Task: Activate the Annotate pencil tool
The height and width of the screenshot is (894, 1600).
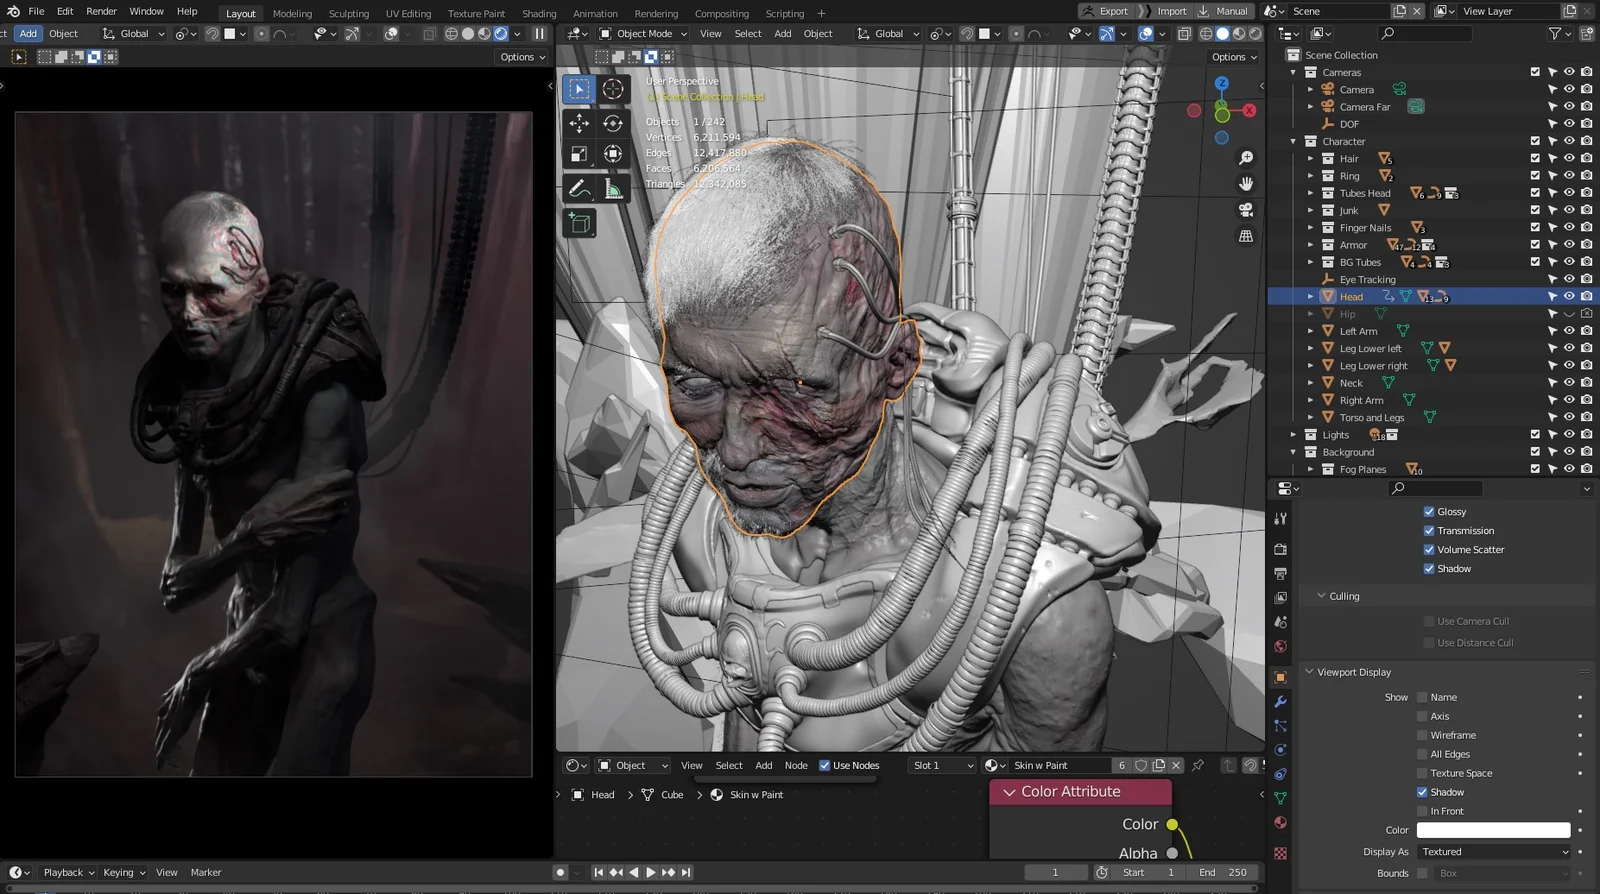Action: coord(579,189)
